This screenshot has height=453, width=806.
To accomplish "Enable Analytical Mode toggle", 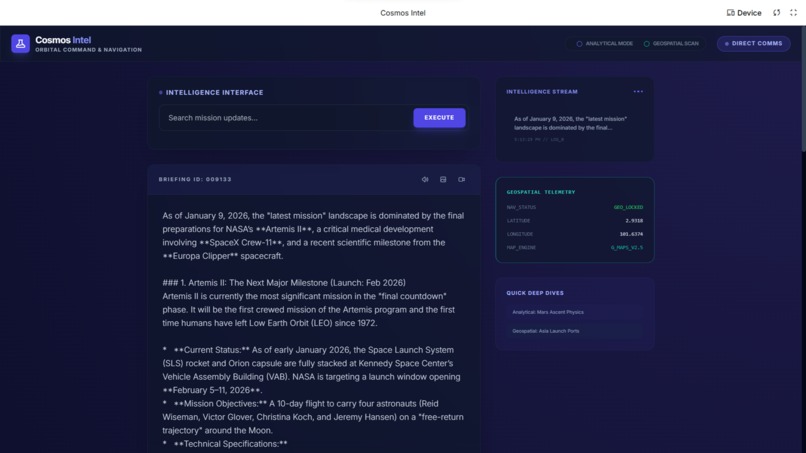I will pyautogui.click(x=604, y=44).
